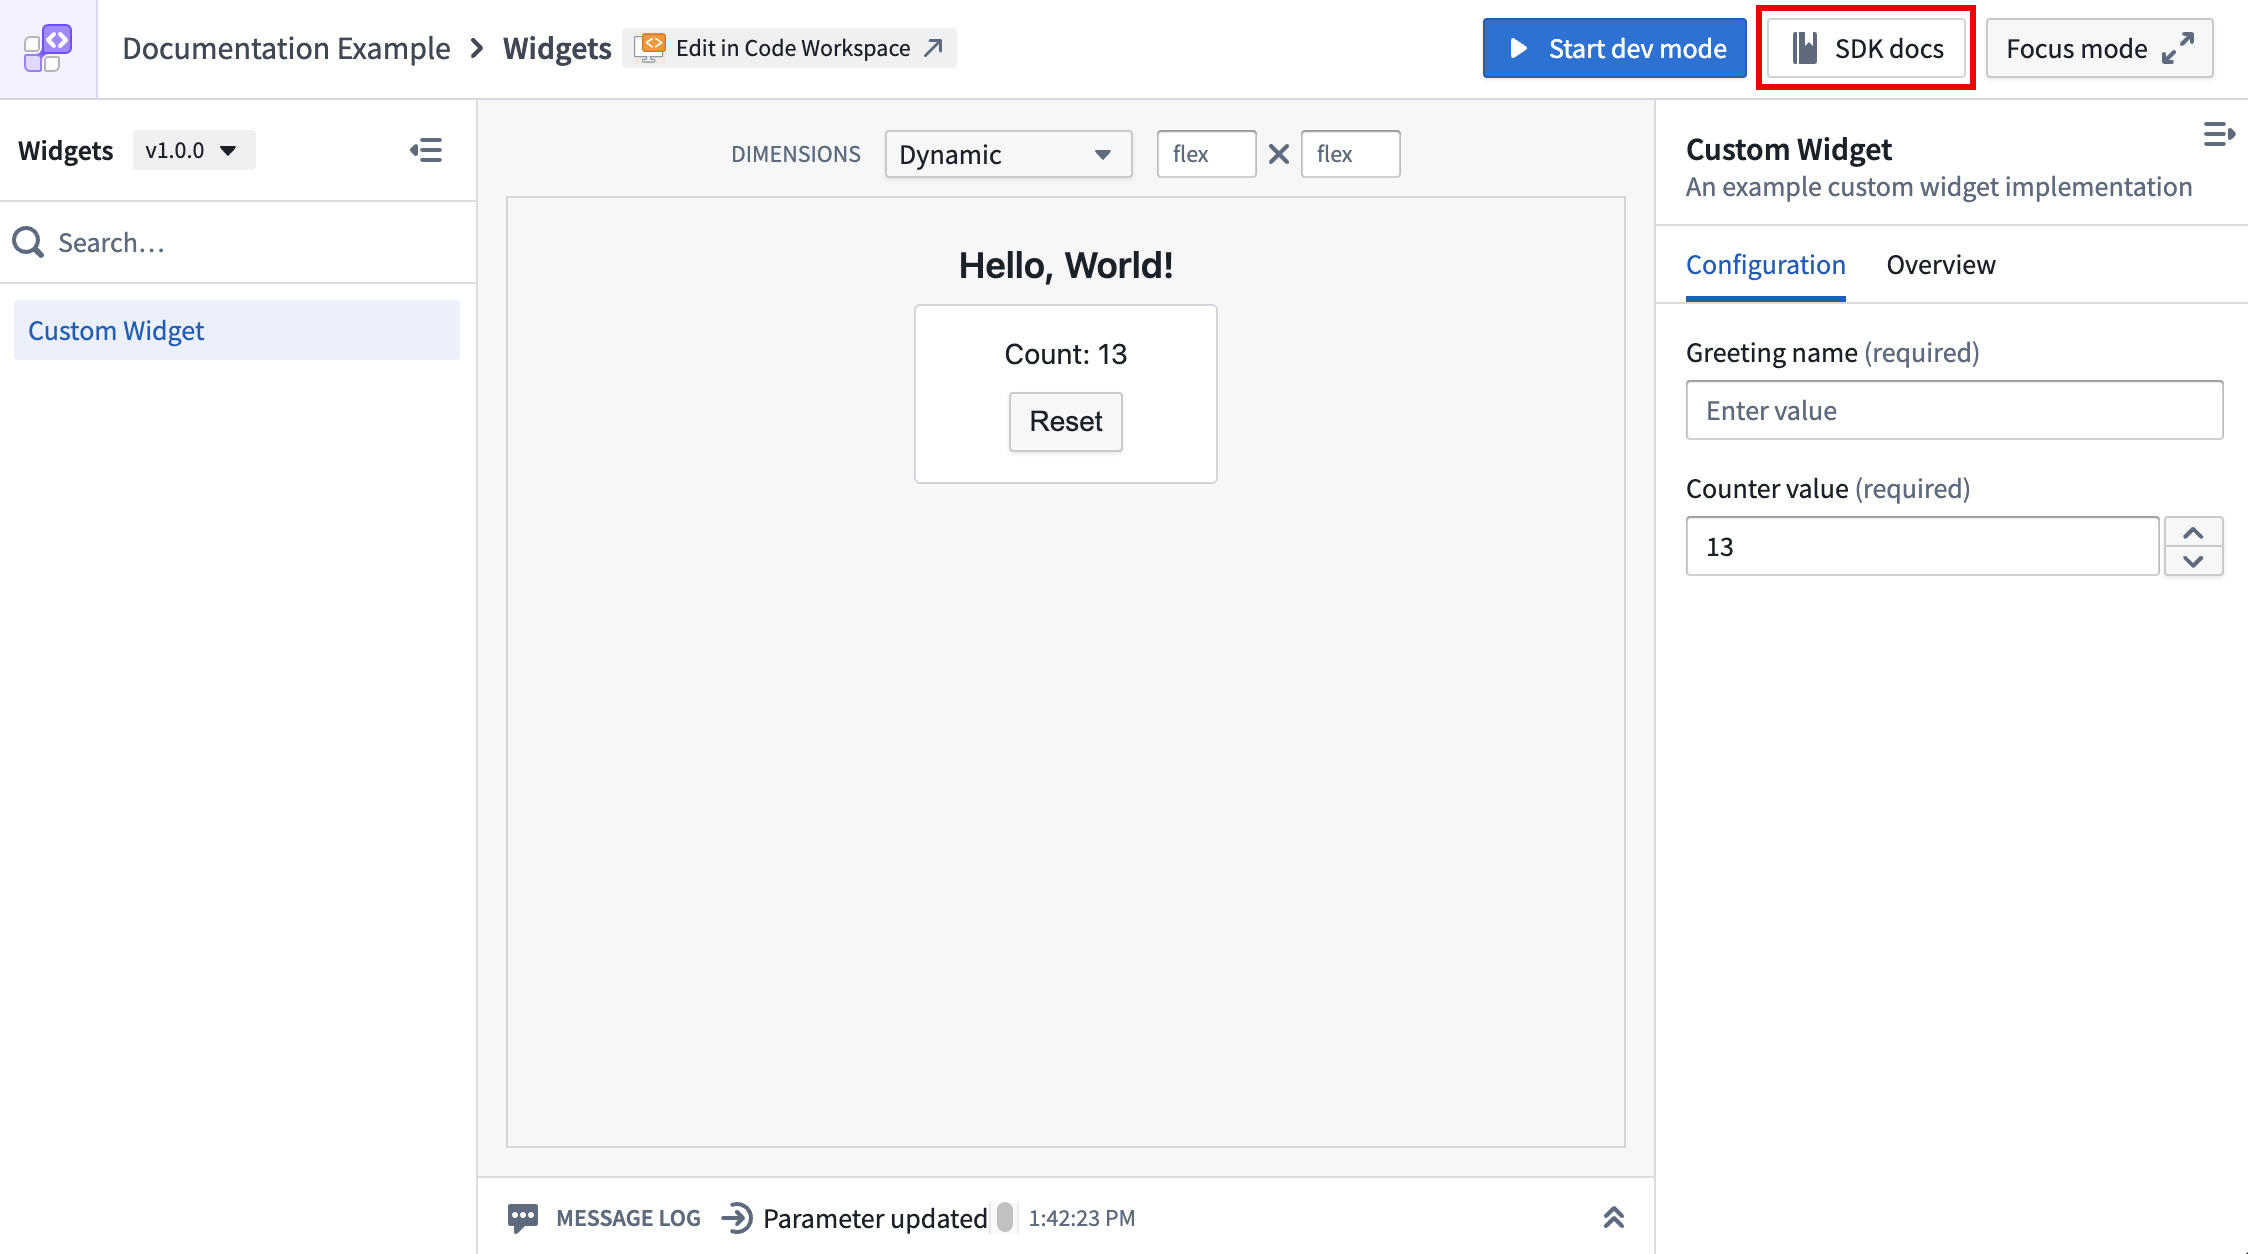
Task: Click the Parameter updated arrow icon
Action: (x=737, y=1217)
